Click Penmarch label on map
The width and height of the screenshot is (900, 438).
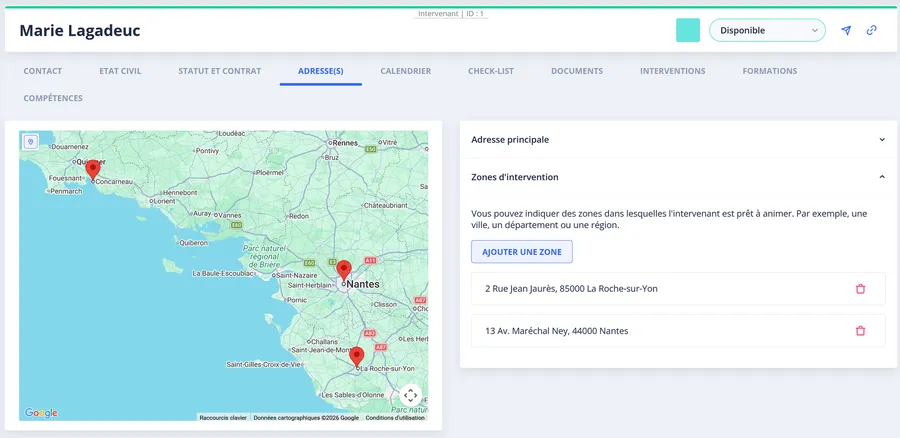click(66, 191)
